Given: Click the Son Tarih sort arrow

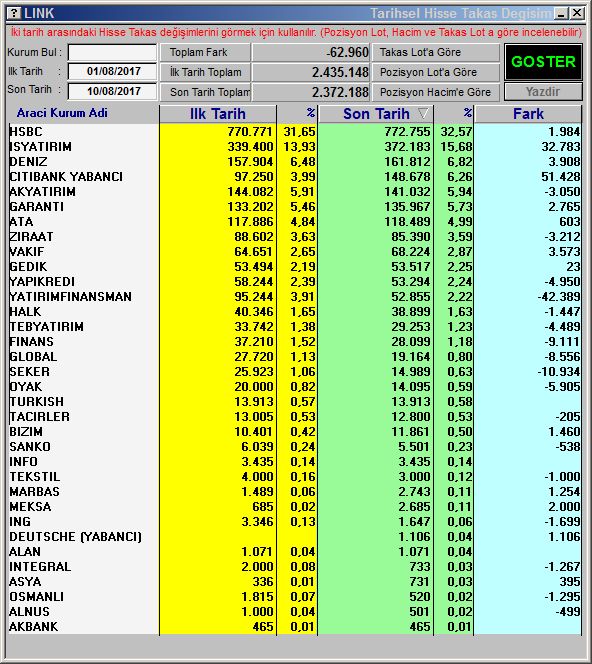Looking at the screenshot, I should [x=423, y=113].
